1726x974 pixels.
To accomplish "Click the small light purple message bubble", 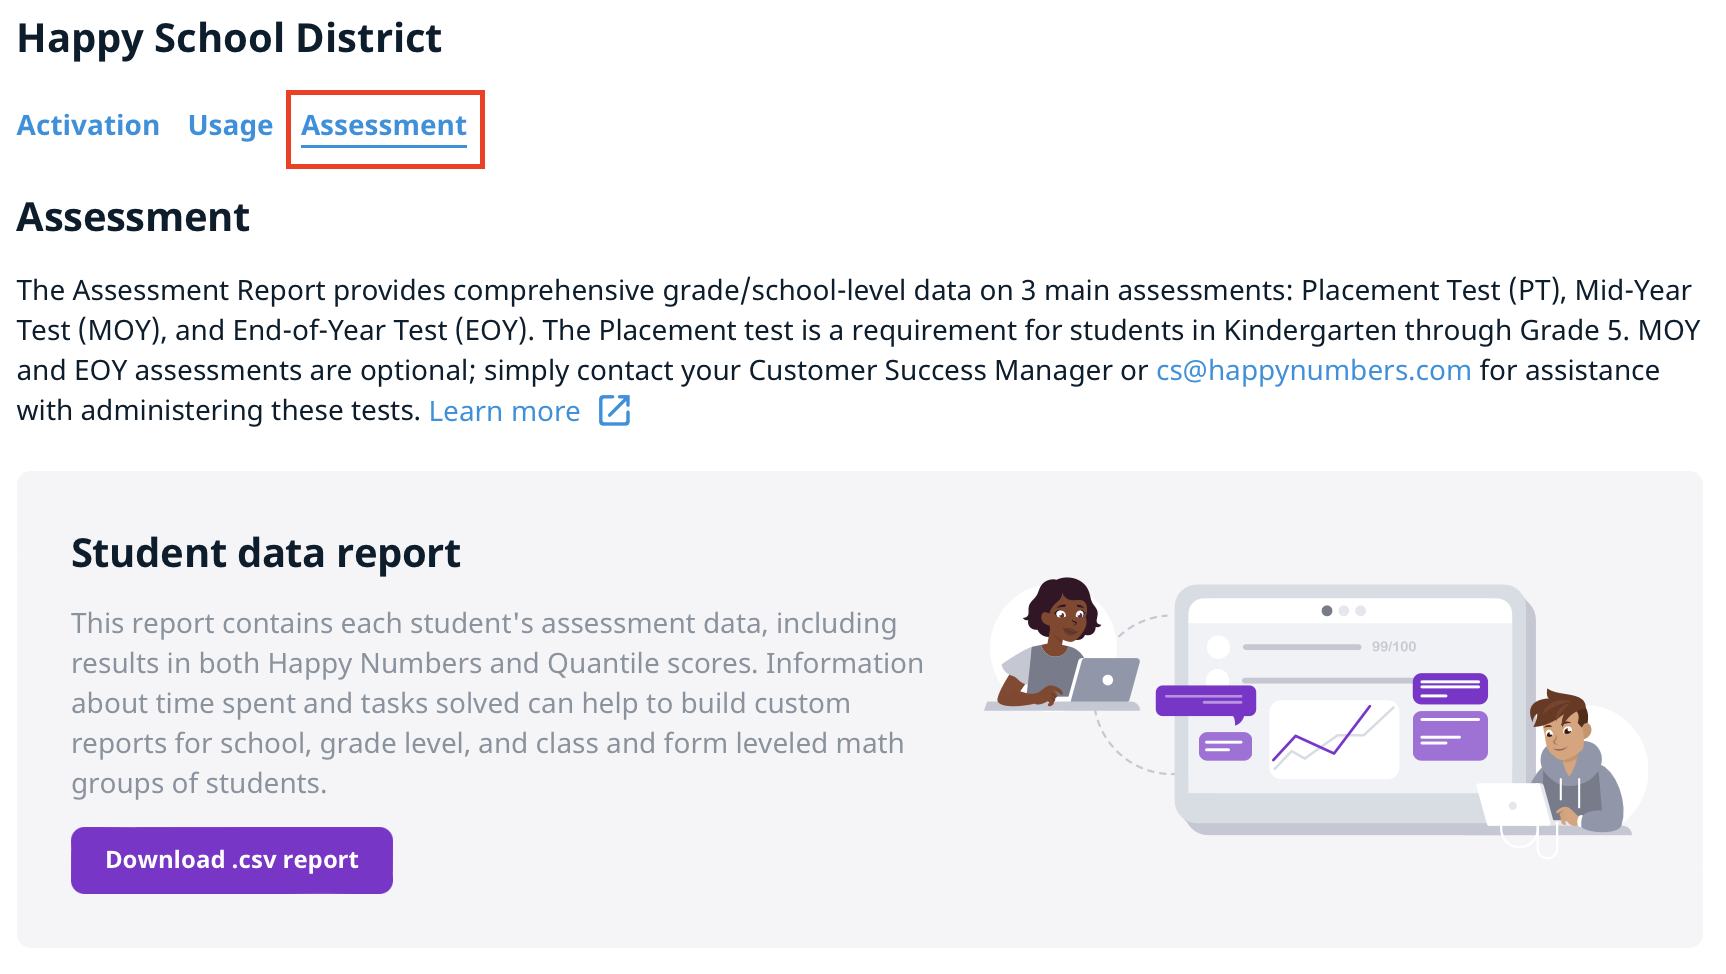I will pyautogui.click(x=1225, y=746).
